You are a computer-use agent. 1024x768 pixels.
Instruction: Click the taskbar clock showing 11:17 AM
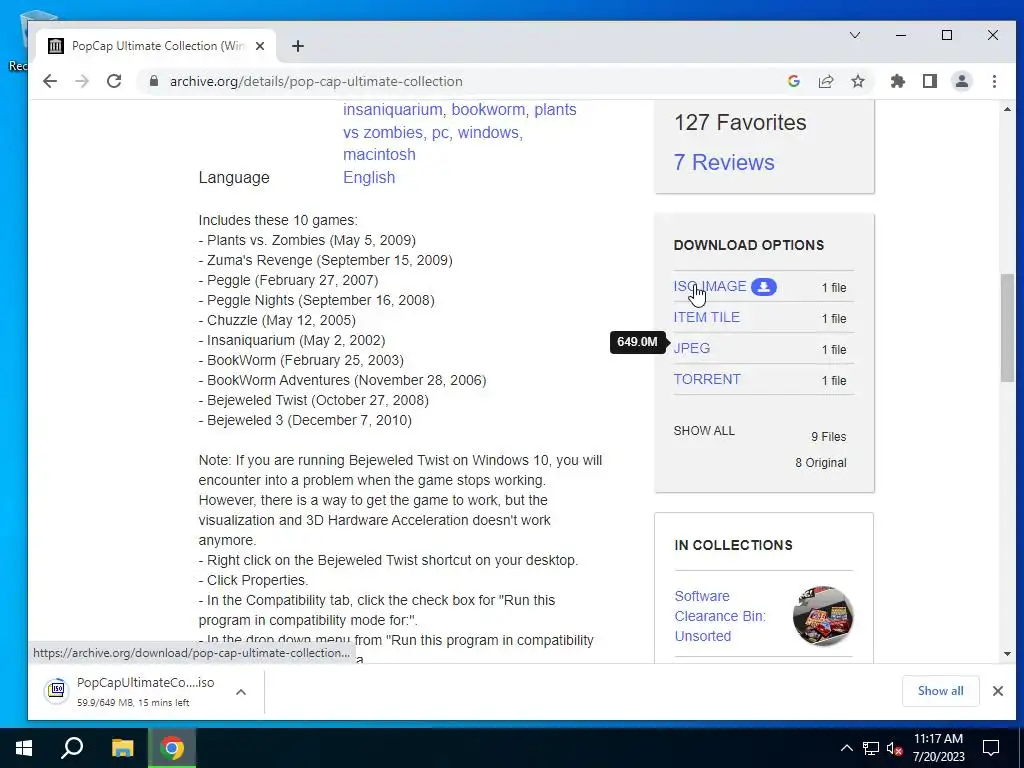pos(938,748)
